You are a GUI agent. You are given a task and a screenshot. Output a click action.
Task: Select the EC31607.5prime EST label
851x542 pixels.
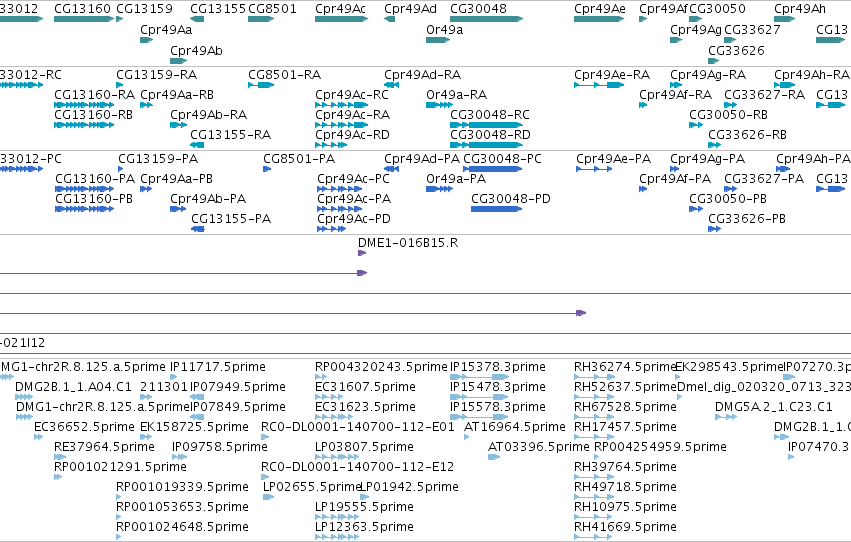coord(365,387)
